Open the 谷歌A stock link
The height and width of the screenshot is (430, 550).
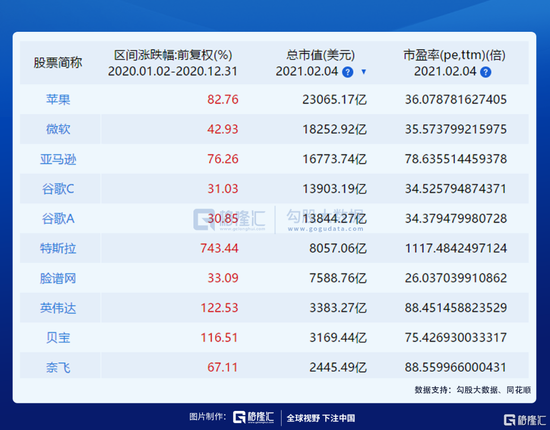click(58, 219)
